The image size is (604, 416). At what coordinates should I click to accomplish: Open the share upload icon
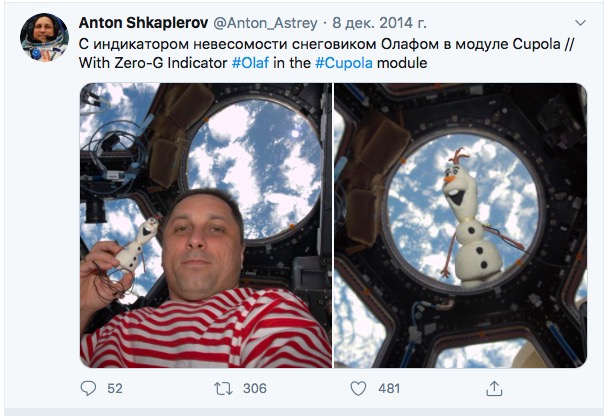click(494, 388)
